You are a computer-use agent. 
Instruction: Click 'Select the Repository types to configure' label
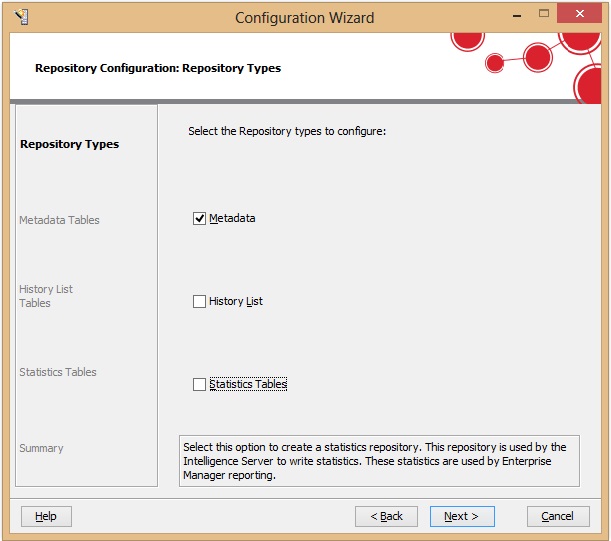[287, 131]
